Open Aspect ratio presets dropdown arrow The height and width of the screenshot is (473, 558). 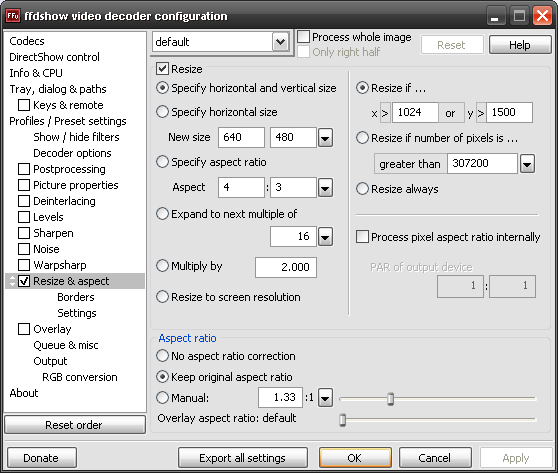[x=325, y=188]
